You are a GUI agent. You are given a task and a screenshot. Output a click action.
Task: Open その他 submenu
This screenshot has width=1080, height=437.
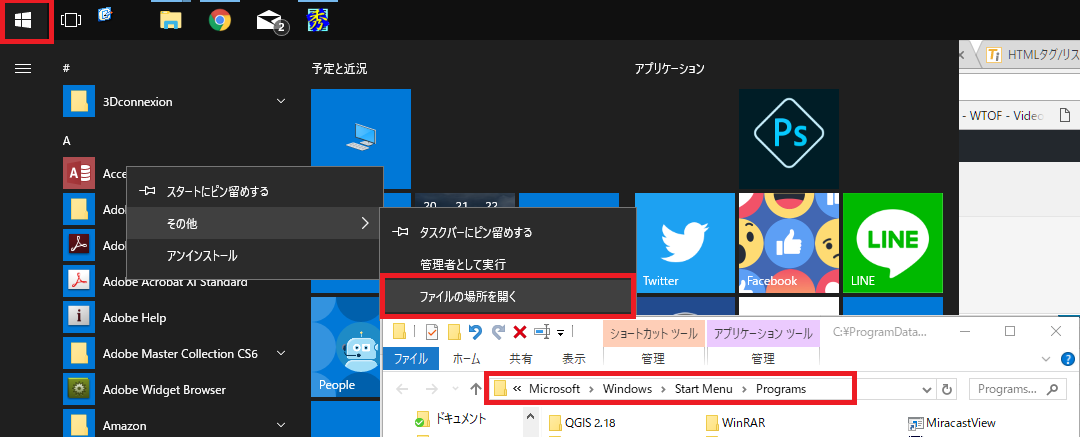[254, 223]
